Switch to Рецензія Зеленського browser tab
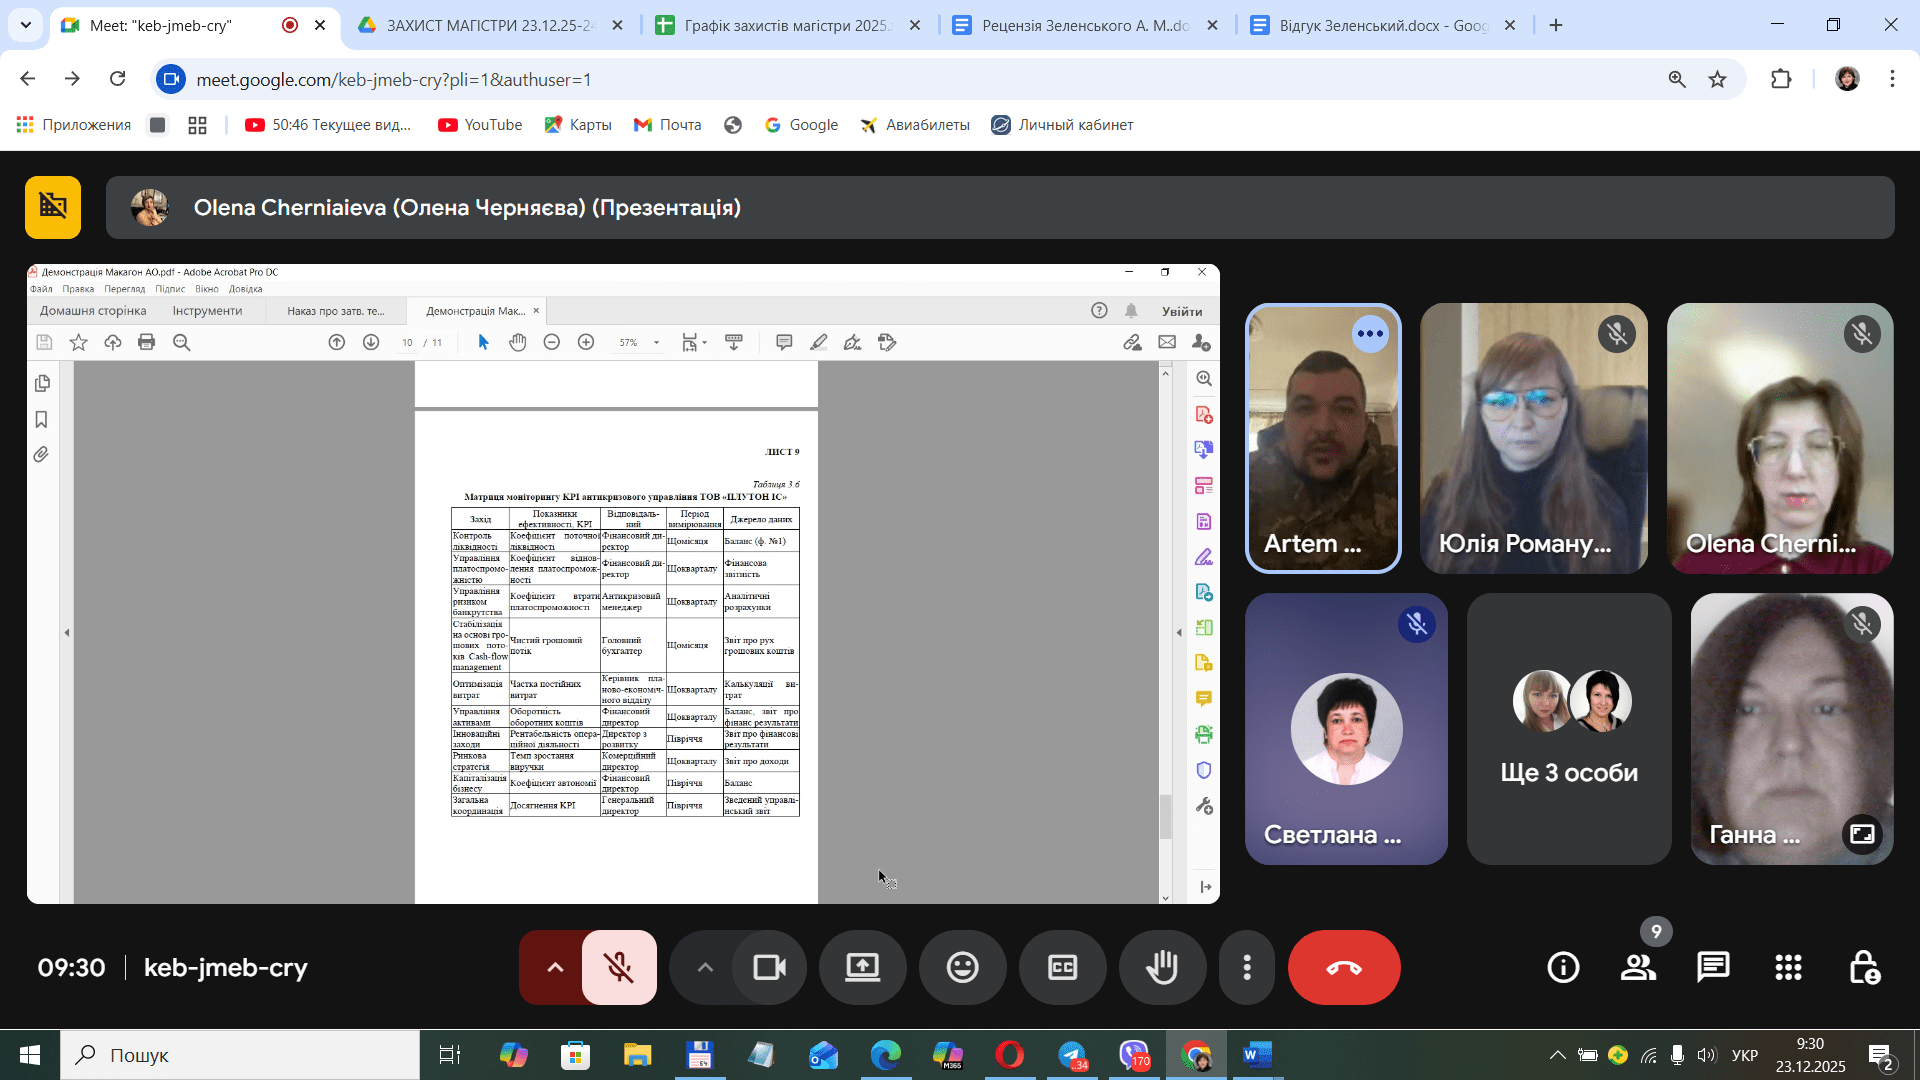1920x1080 pixels. [x=1084, y=25]
